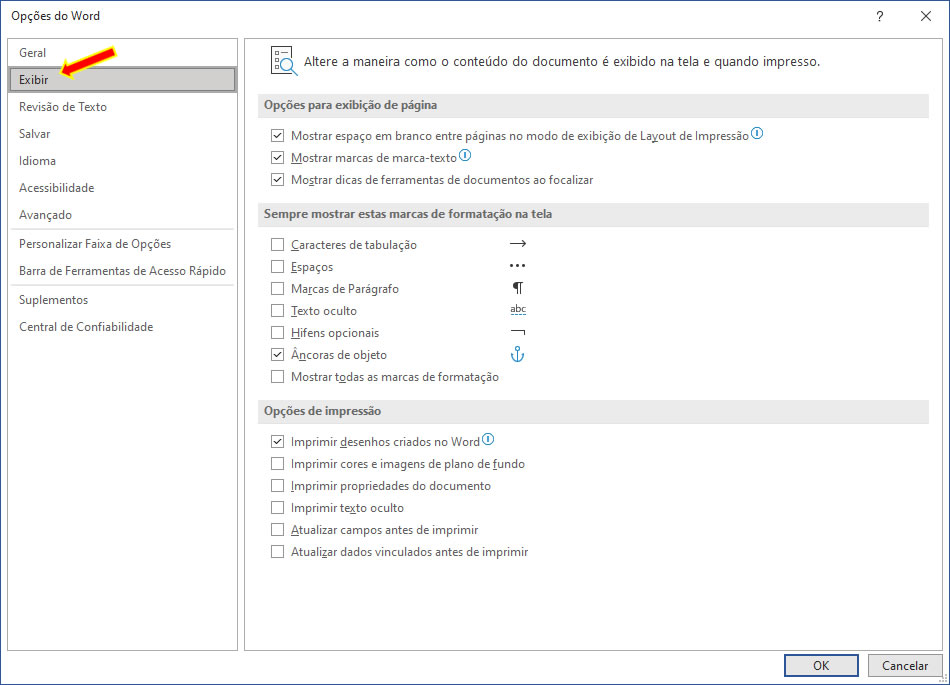This screenshot has height=685, width=950.
Task: Click the Cancelar button
Action: tap(905, 665)
